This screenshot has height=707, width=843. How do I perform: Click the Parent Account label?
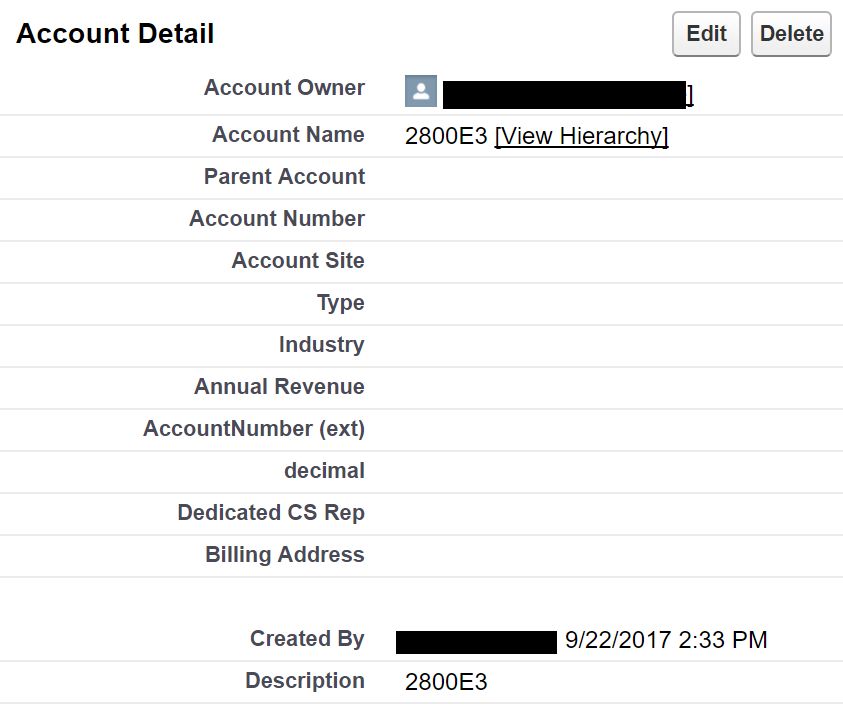tap(284, 176)
